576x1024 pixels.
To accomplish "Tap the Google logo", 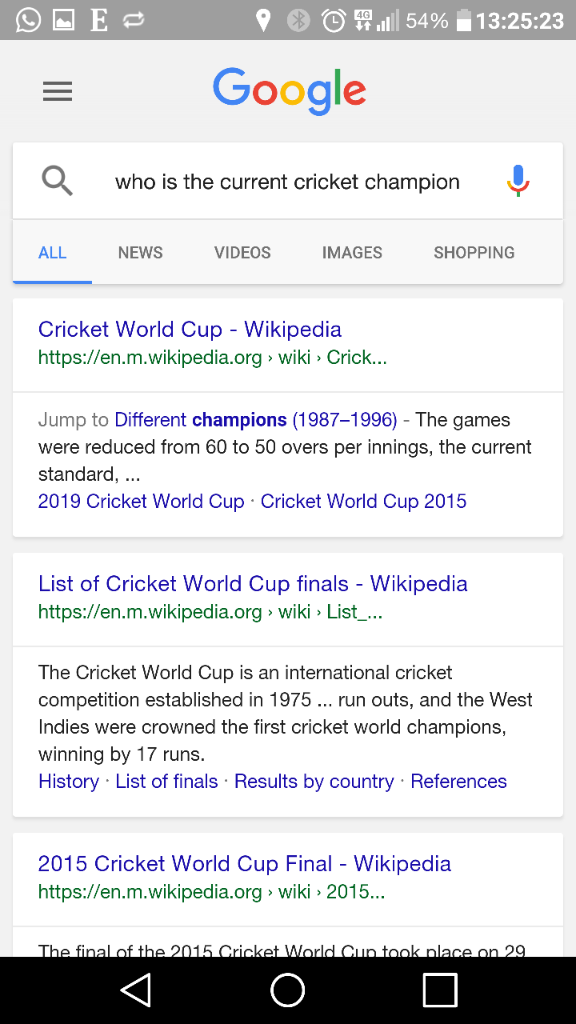I will (x=289, y=91).
